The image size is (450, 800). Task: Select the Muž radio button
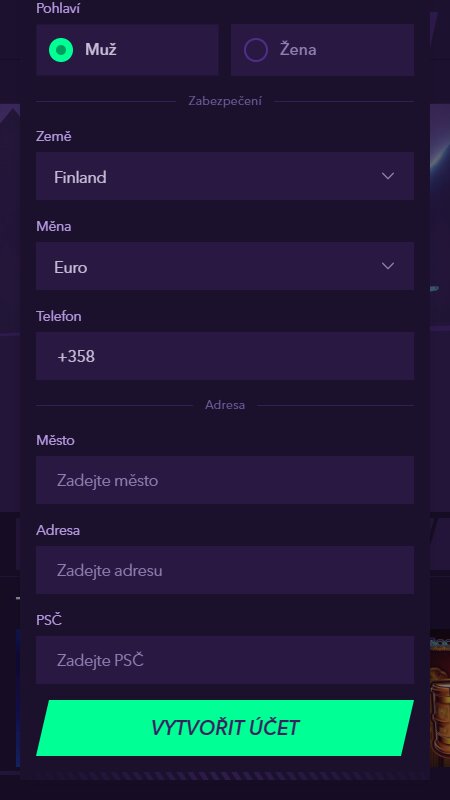(61, 50)
